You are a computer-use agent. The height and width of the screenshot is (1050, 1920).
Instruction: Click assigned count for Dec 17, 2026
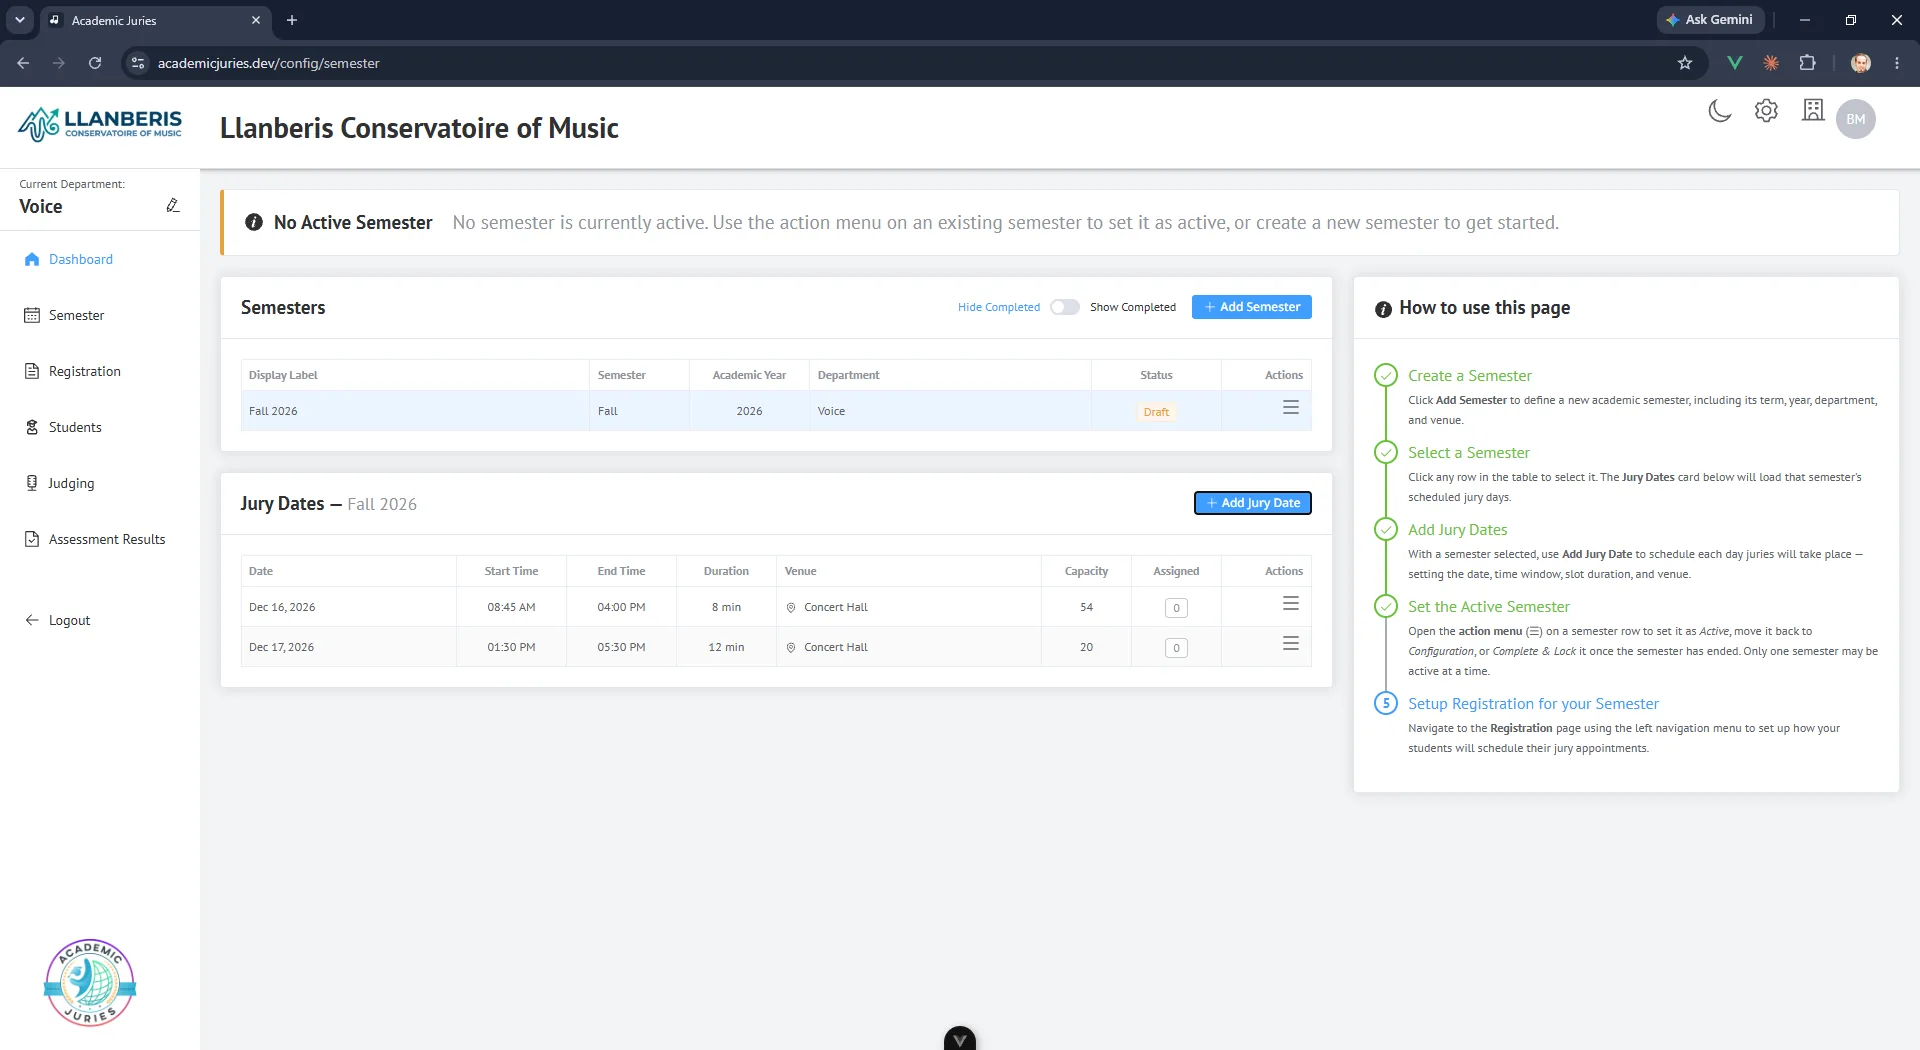[1176, 648]
